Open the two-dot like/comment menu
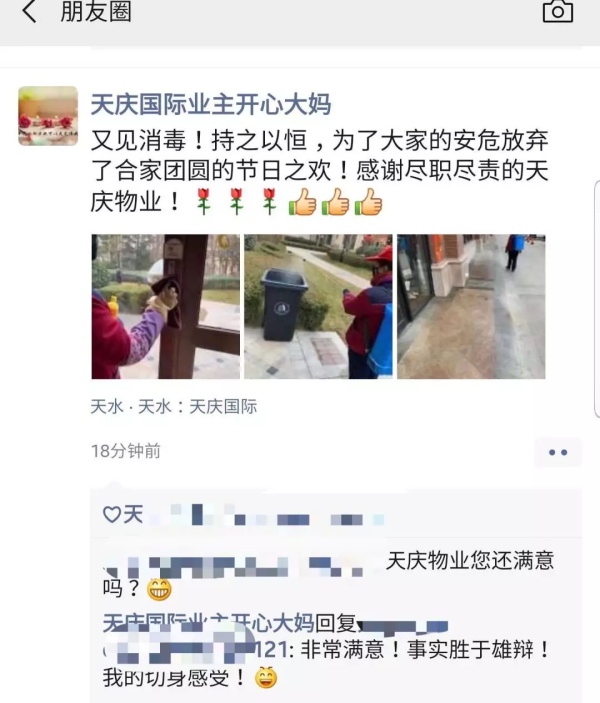 558,452
